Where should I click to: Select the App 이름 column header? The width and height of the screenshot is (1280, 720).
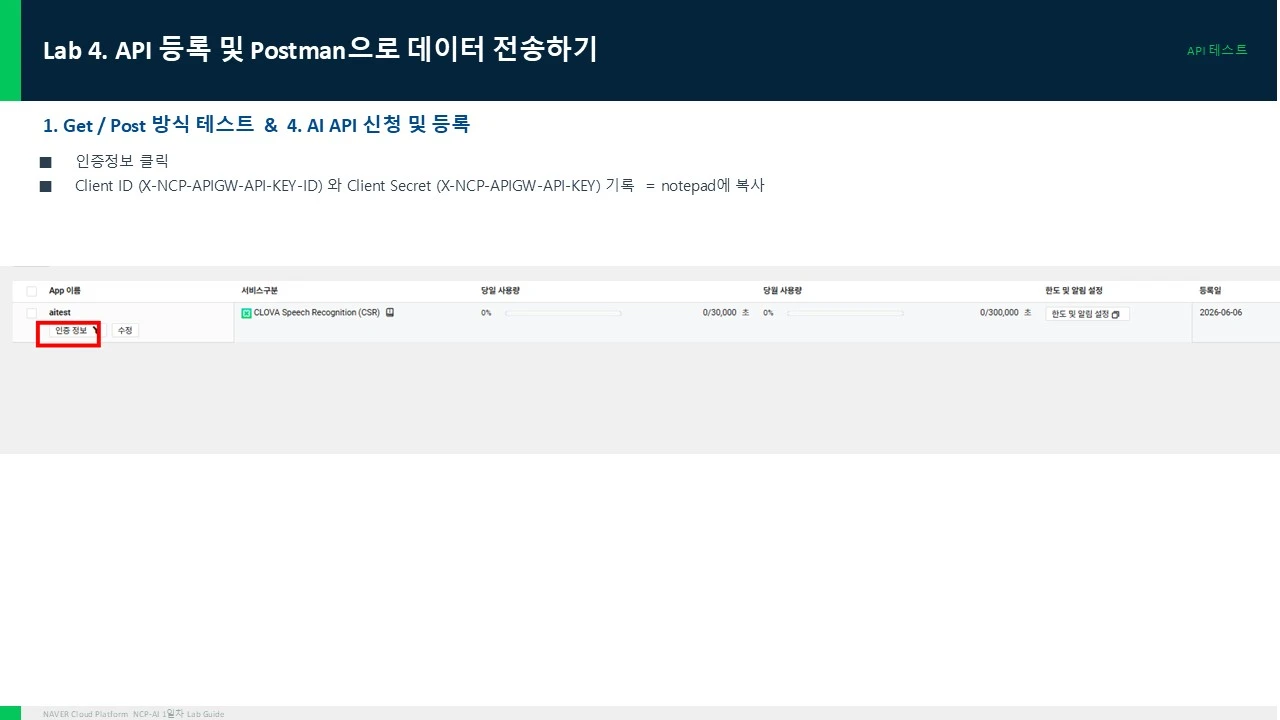tap(65, 291)
